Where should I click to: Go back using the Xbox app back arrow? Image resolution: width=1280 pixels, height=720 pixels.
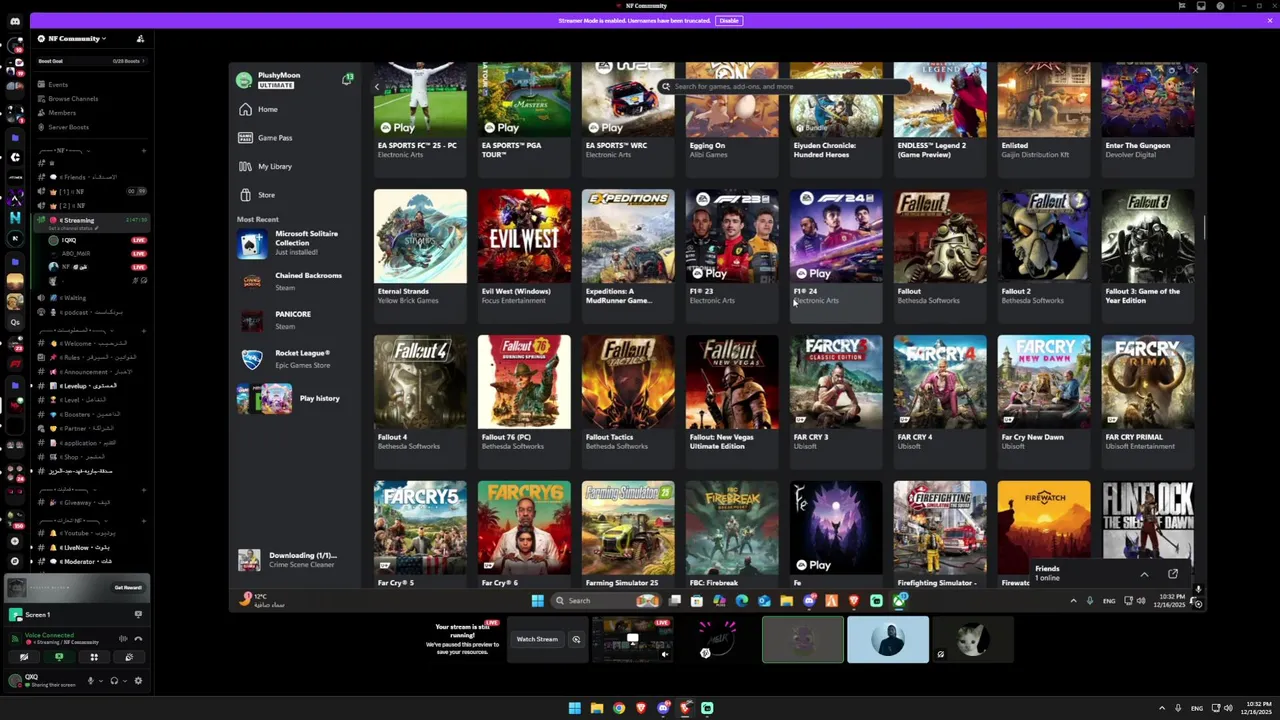click(377, 87)
